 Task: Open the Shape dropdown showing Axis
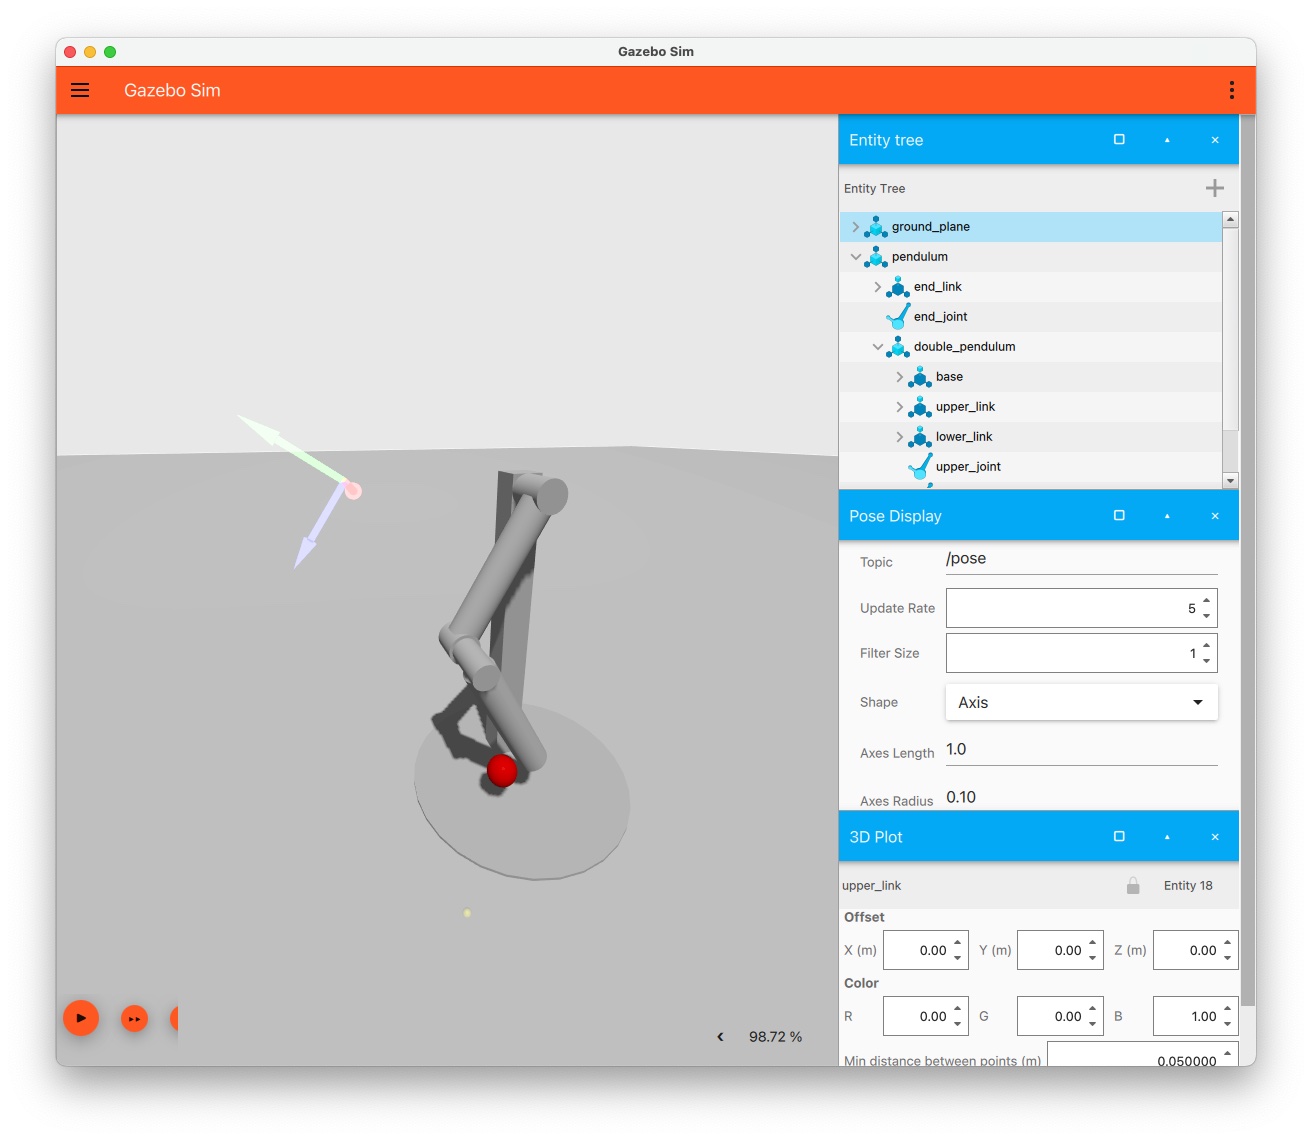coord(1081,702)
